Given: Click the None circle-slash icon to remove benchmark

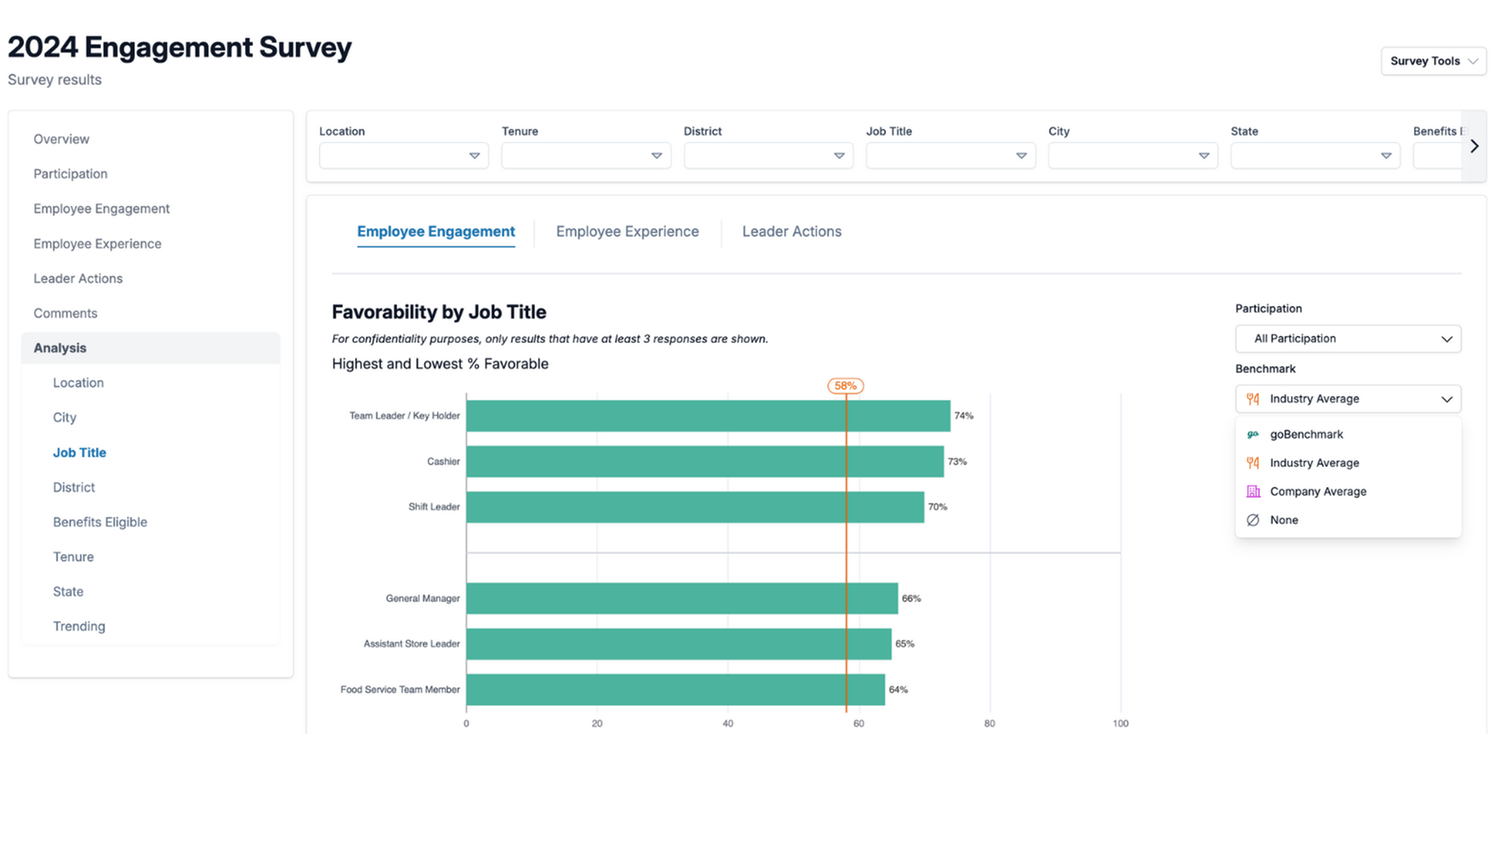Looking at the screenshot, I should point(1253,519).
